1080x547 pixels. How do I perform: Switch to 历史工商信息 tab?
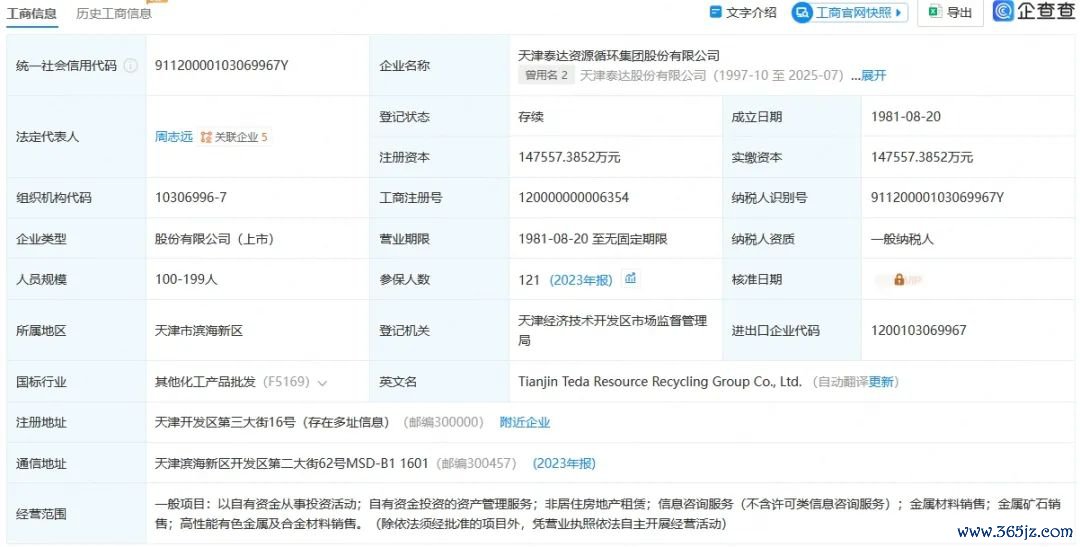(x=114, y=13)
